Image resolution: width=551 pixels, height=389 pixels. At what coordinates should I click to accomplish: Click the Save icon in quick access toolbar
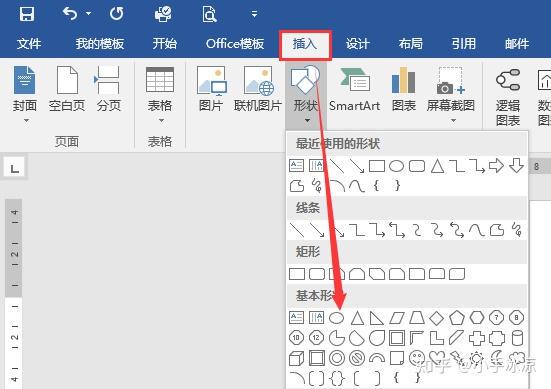coord(27,14)
